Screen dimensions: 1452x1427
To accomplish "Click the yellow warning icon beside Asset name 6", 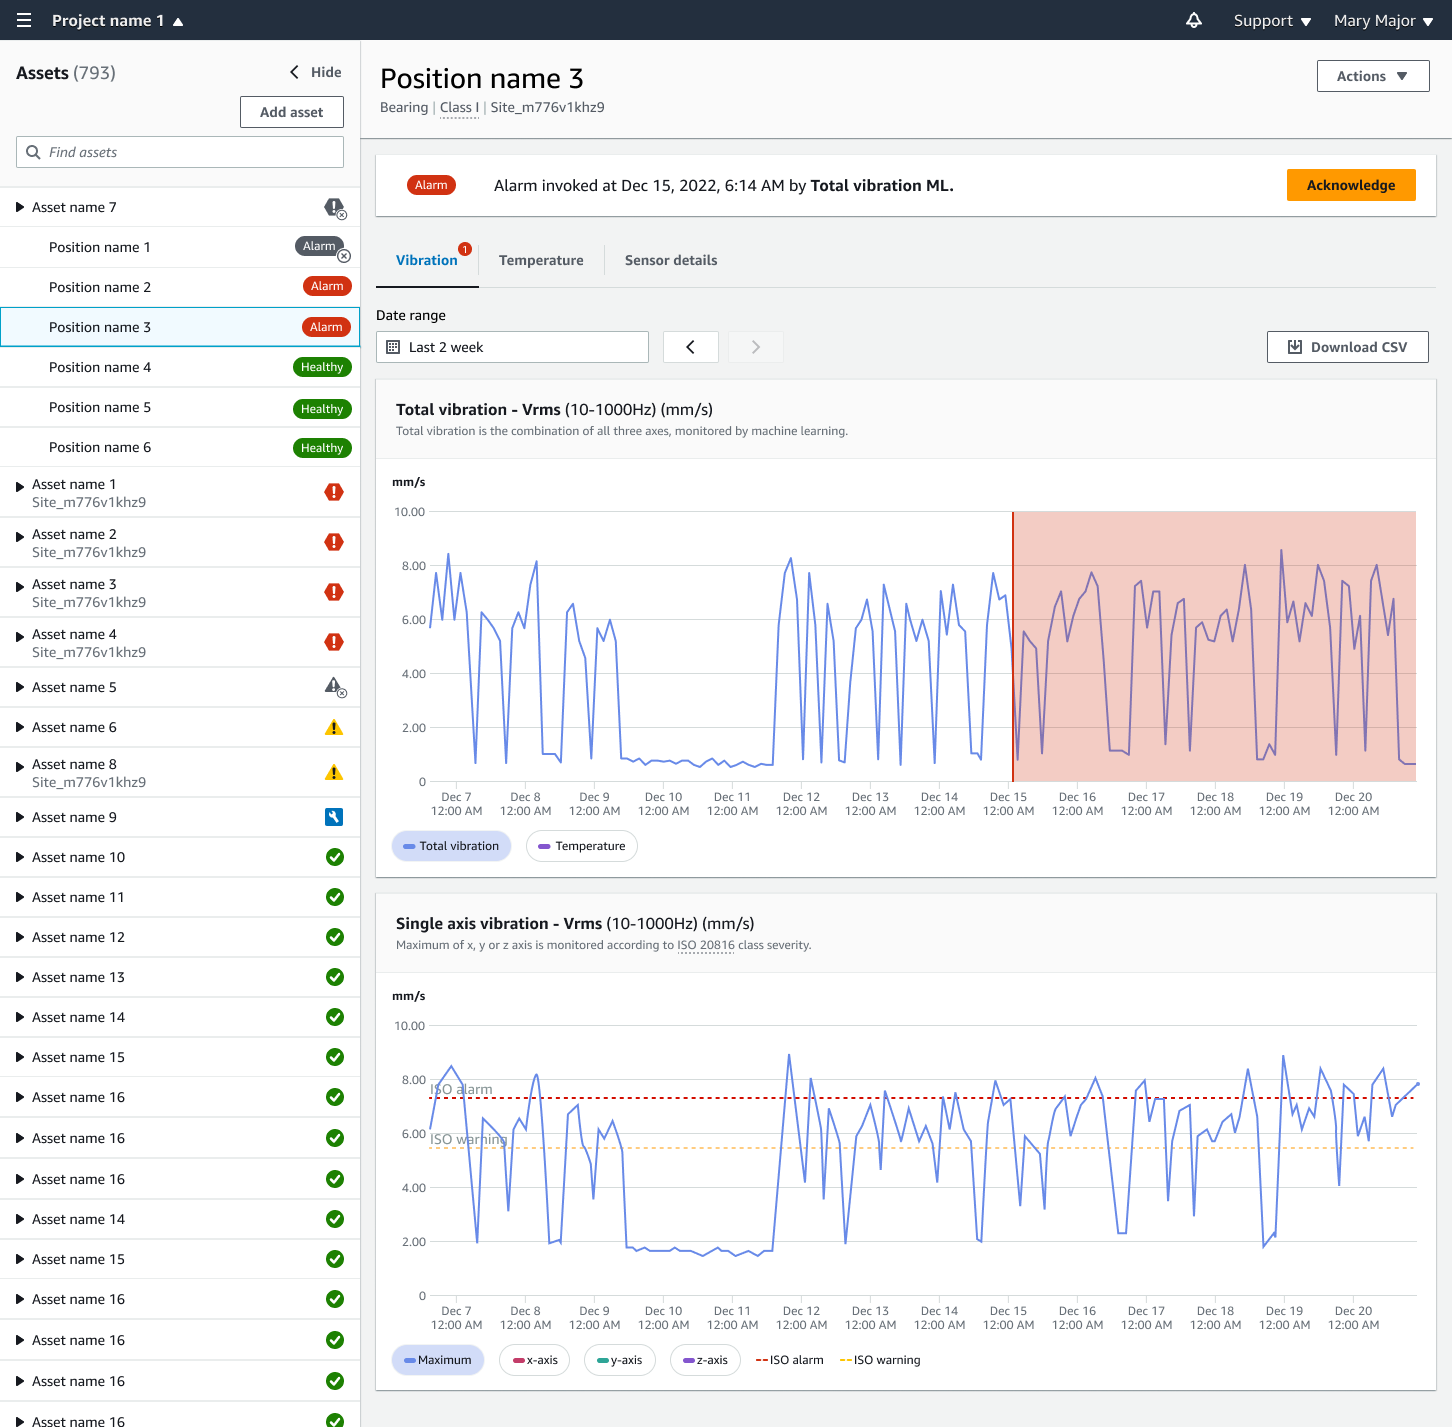I will pos(333,727).
